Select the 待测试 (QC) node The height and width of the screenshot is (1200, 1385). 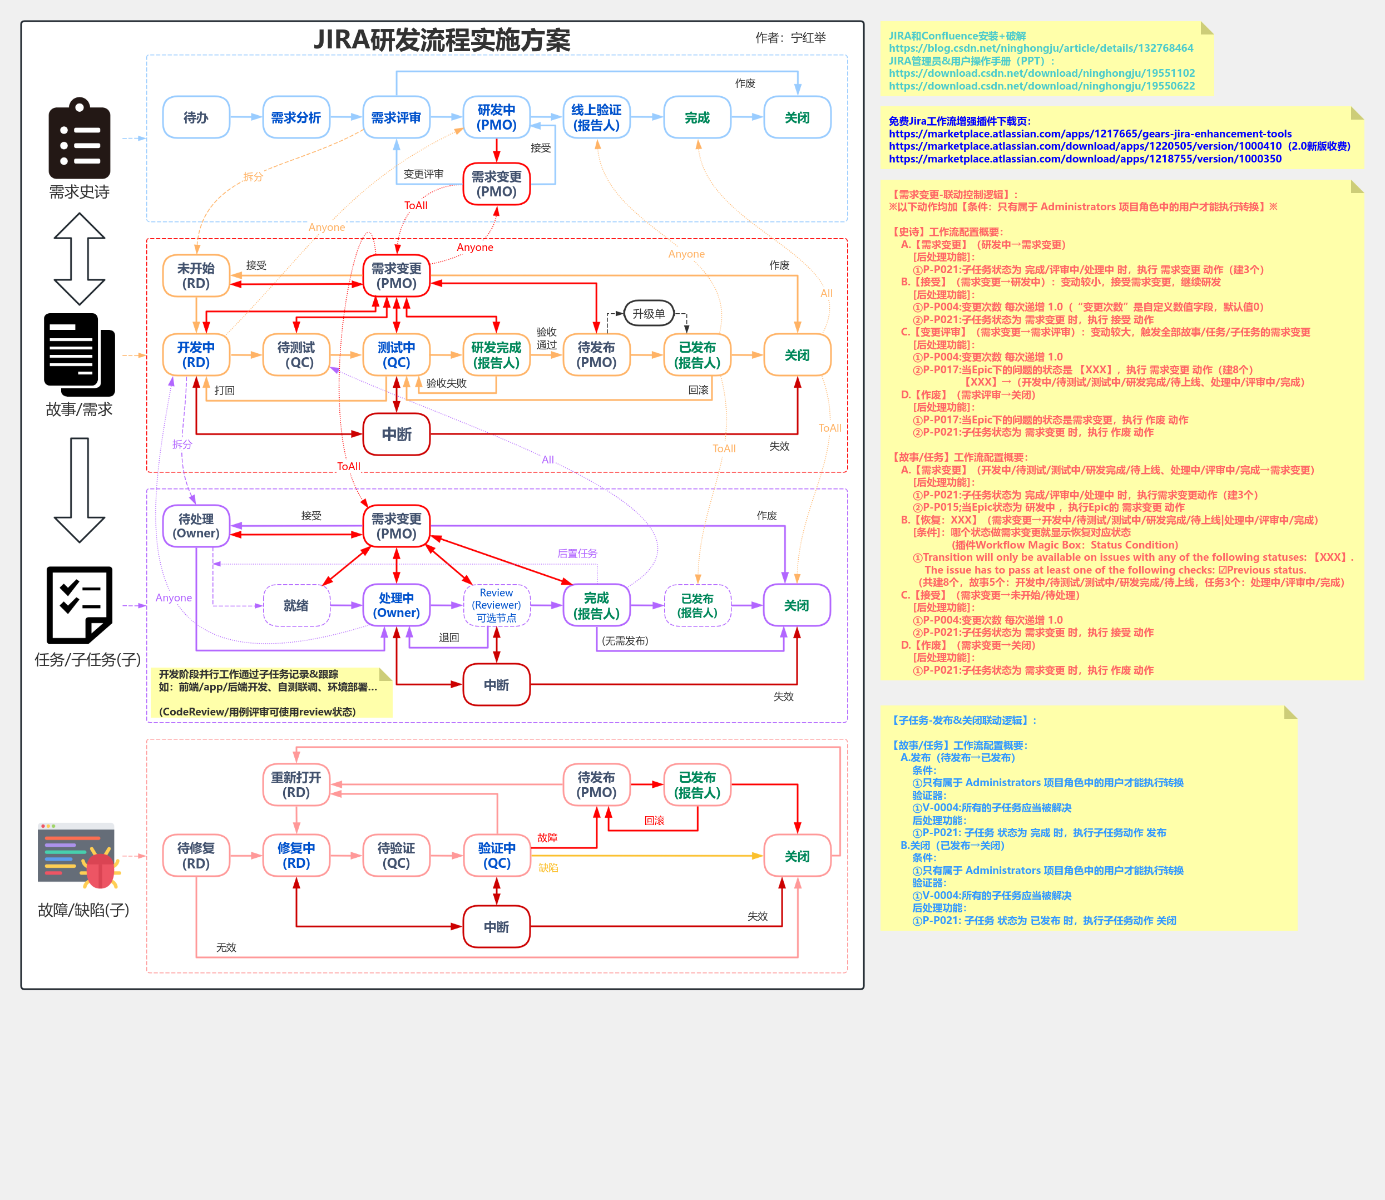[296, 355]
